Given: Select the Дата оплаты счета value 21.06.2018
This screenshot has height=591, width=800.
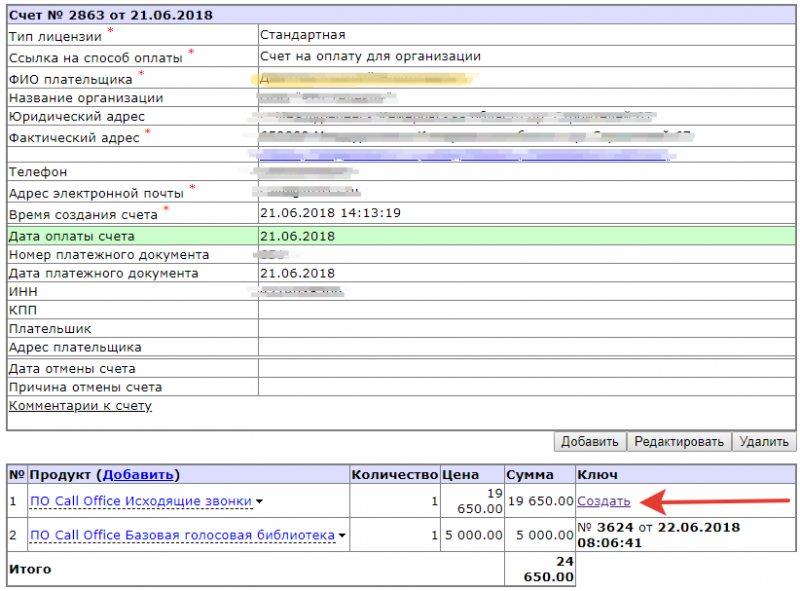Looking at the screenshot, I should tap(297, 236).
